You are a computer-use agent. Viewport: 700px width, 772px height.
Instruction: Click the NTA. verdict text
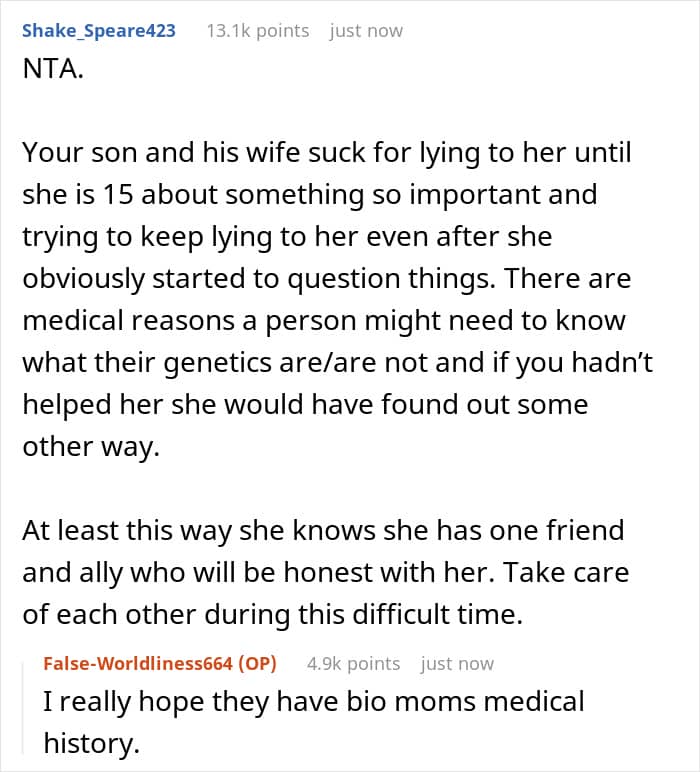(53, 68)
